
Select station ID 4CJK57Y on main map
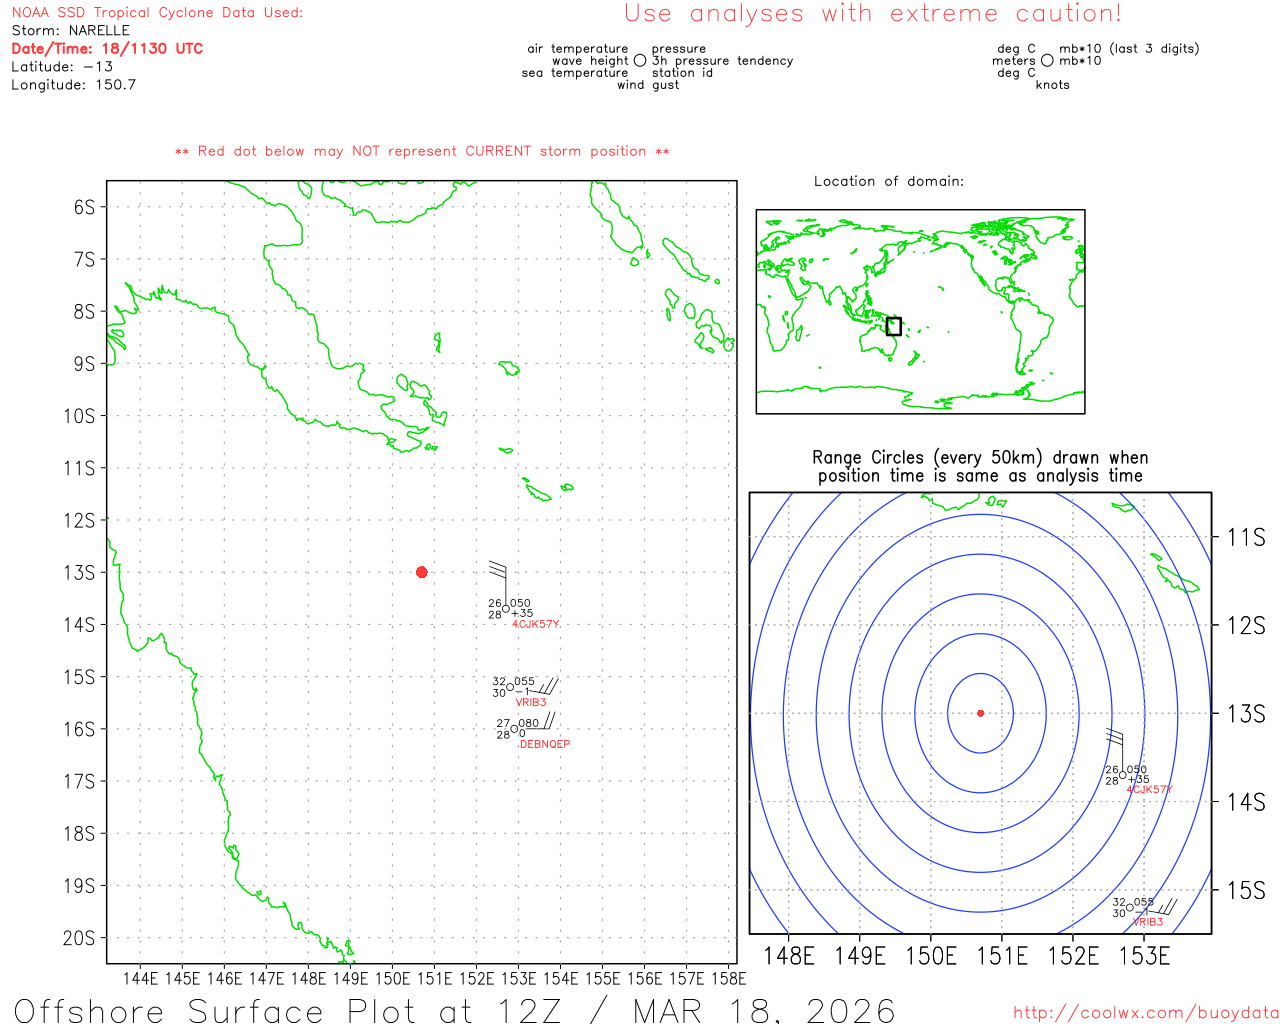point(536,624)
